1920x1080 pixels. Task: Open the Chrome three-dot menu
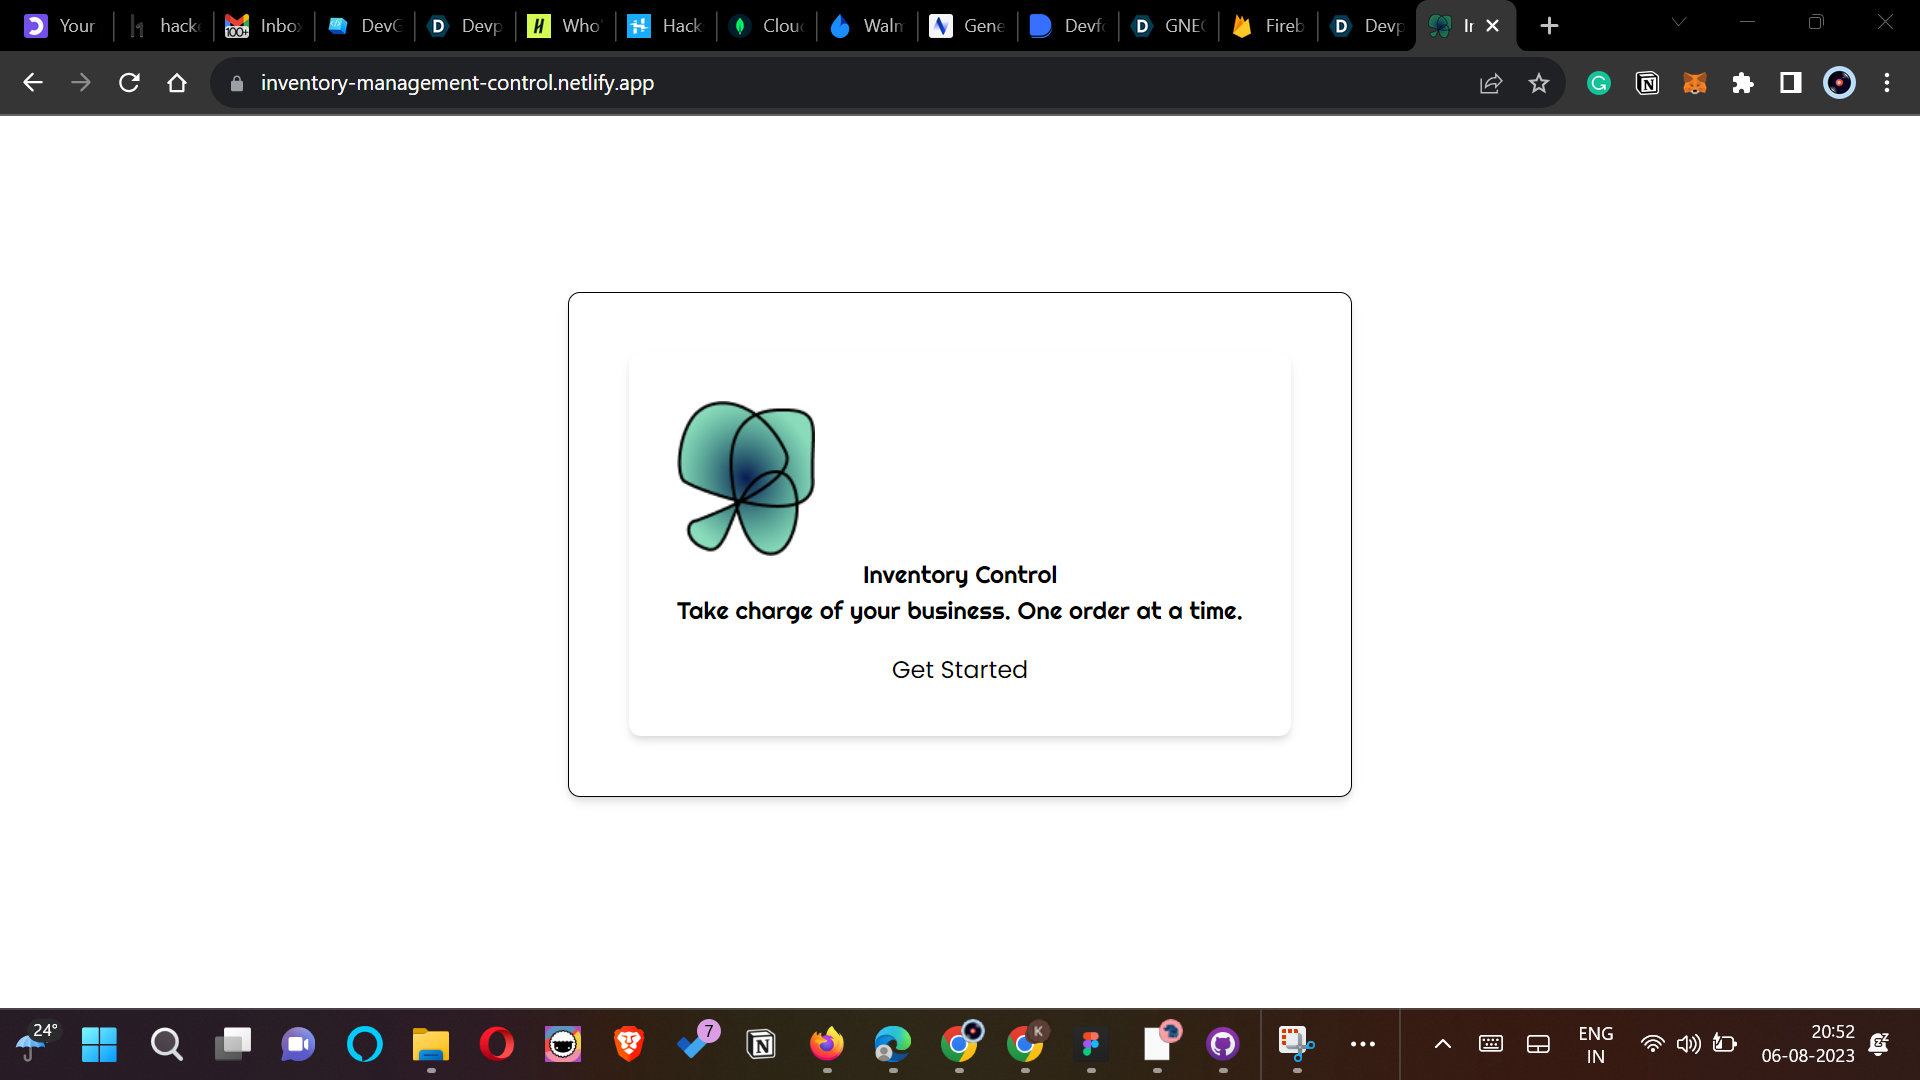click(1887, 83)
